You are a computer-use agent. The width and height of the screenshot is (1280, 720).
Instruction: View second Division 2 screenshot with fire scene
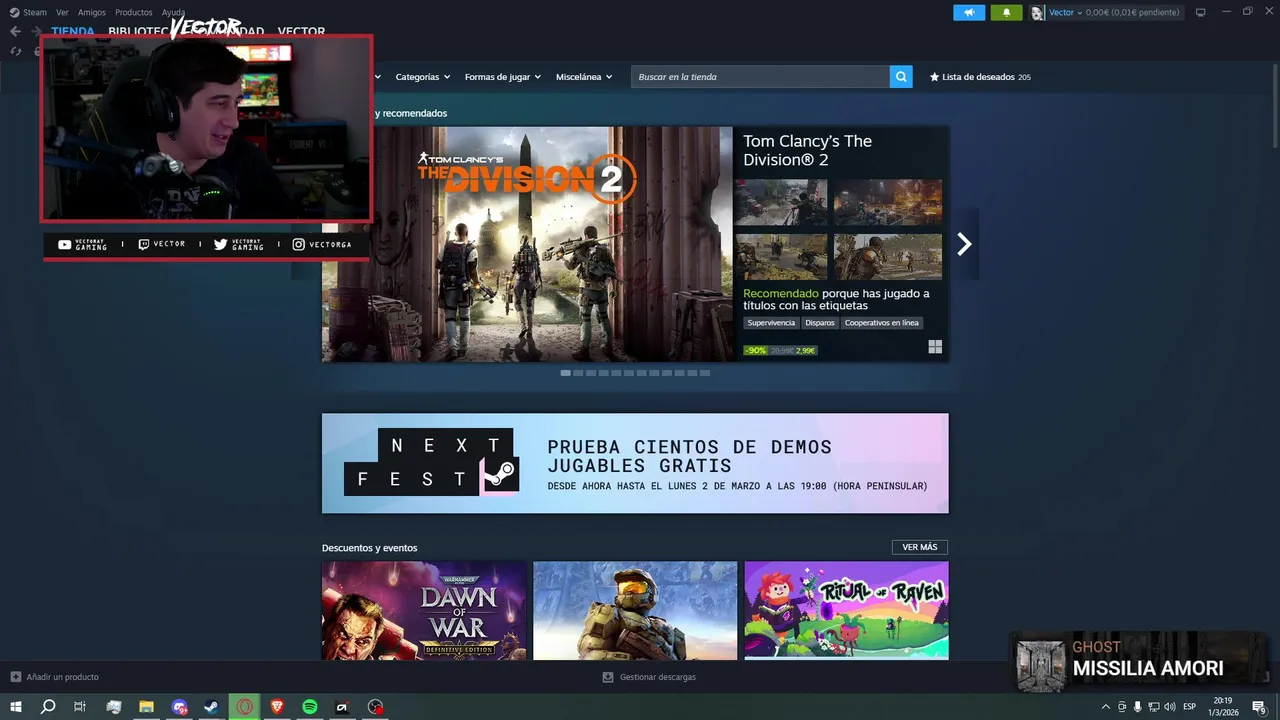(888, 203)
